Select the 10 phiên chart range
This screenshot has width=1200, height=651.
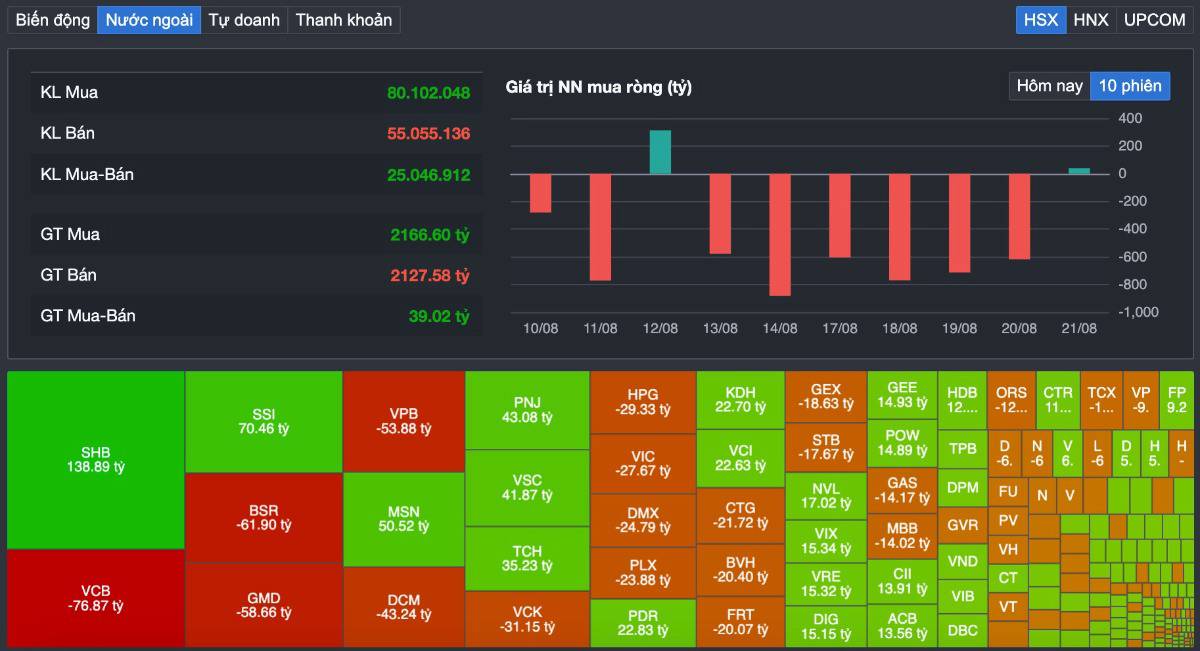[1130, 86]
